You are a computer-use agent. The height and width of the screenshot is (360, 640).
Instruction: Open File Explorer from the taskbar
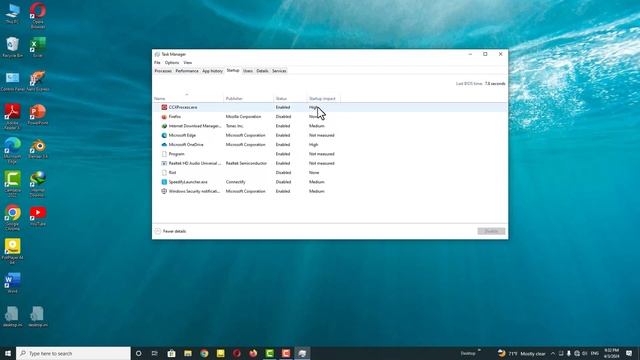click(188, 353)
